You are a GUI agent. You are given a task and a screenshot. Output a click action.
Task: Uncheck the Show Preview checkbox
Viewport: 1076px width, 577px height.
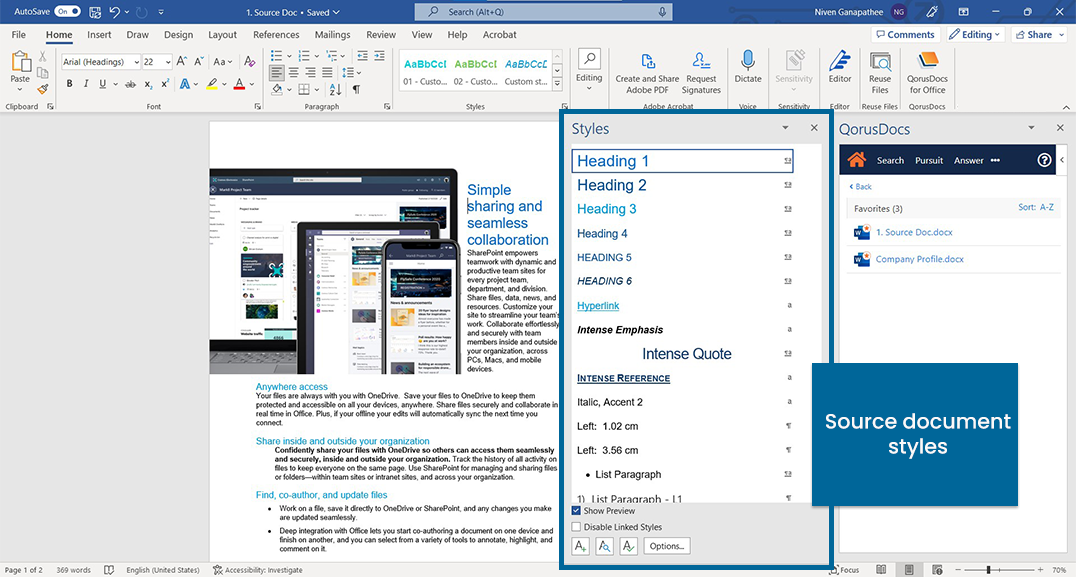pos(576,510)
